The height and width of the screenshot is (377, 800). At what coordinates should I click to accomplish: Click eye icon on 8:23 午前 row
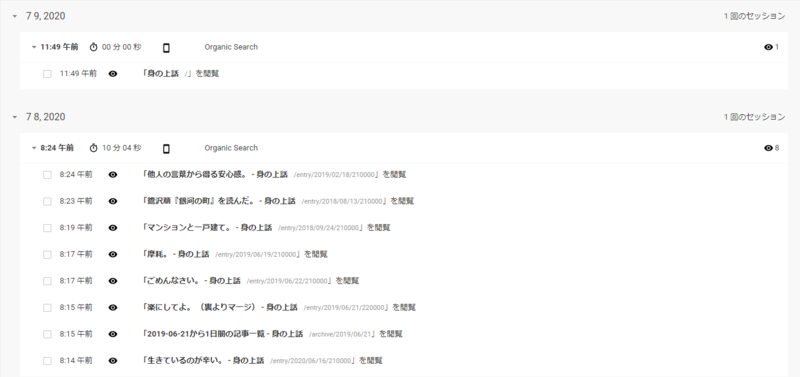(113, 201)
